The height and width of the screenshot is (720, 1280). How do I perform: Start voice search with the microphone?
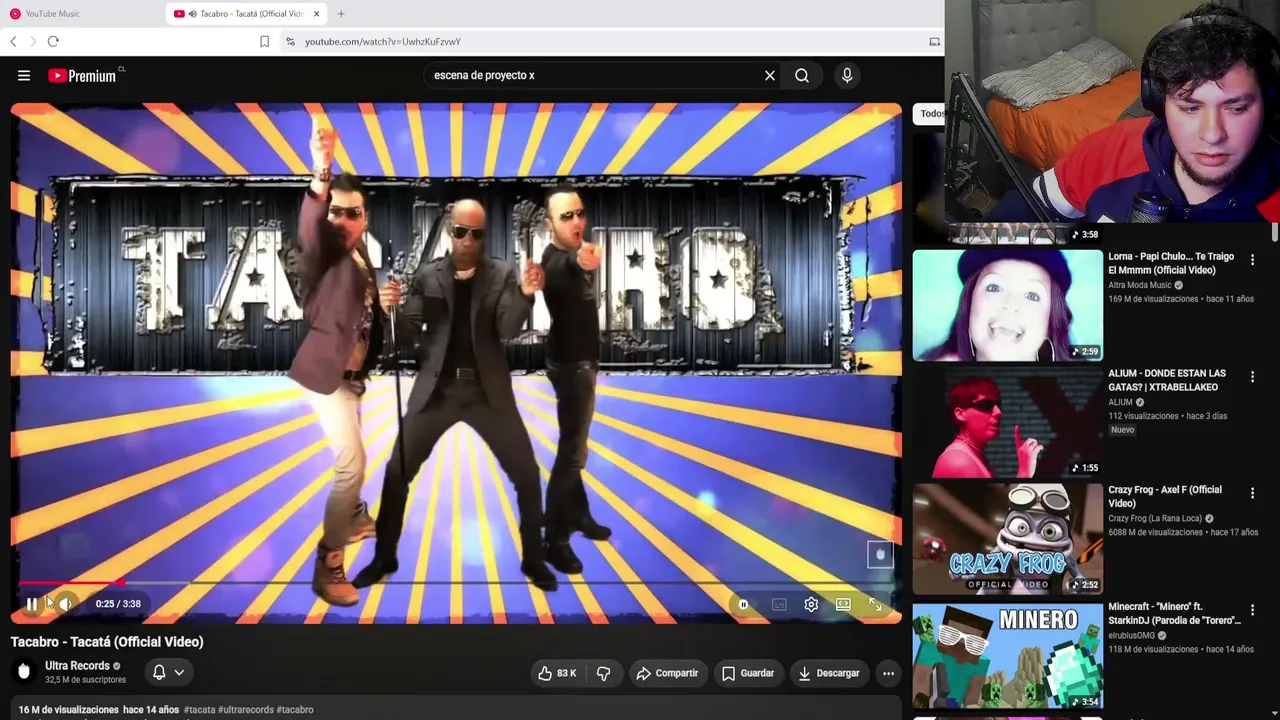pyautogui.click(x=847, y=75)
